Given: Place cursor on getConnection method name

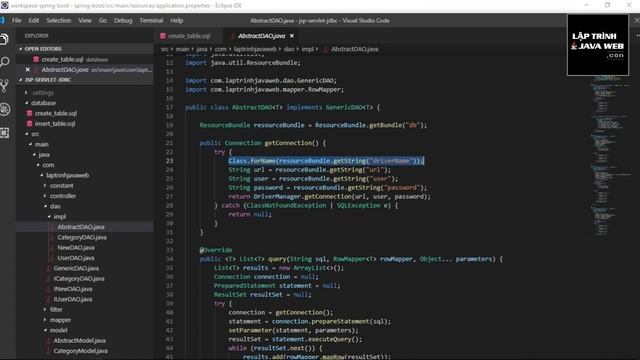Looking at the screenshot, I should point(288,143).
